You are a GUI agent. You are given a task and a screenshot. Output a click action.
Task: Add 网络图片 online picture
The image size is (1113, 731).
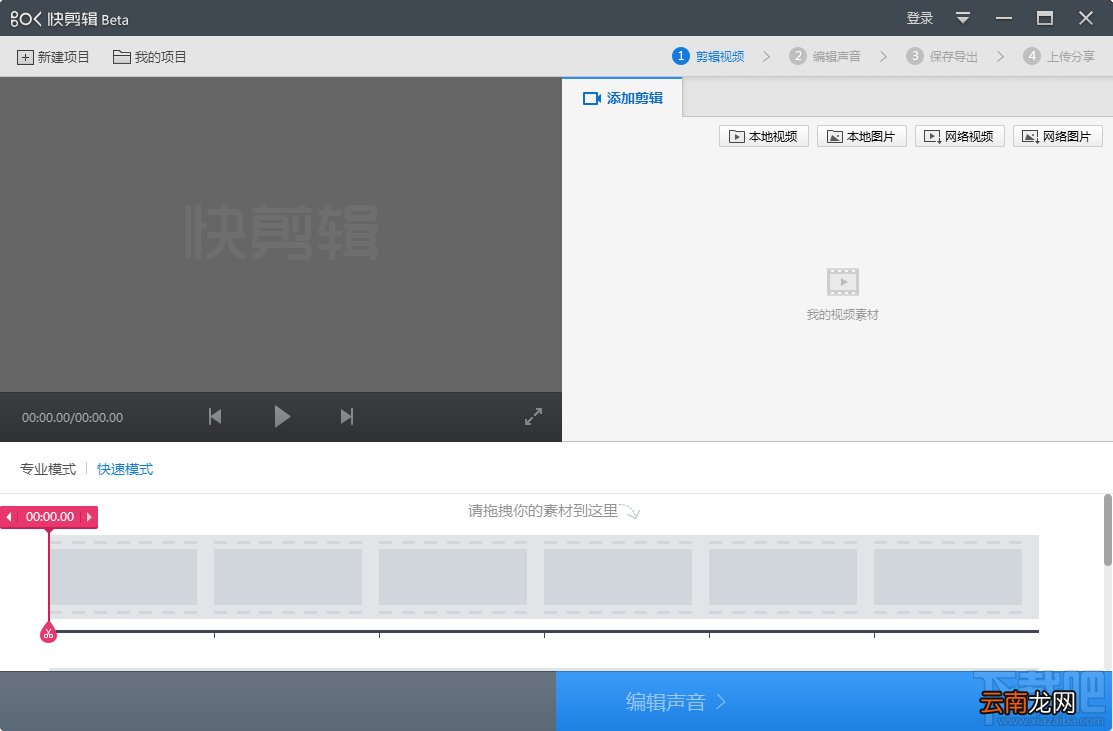tap(1058, 136)
